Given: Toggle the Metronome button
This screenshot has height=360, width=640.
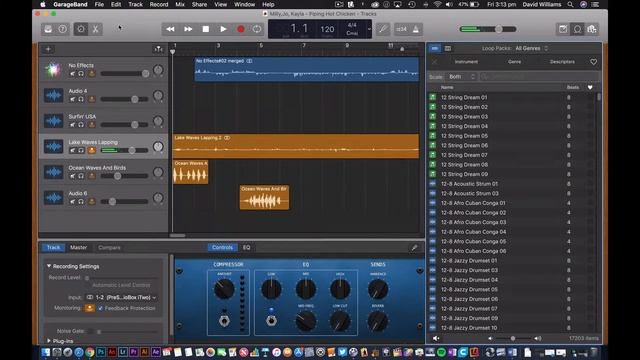Looking at the screenshot, I should pos(416,29).
